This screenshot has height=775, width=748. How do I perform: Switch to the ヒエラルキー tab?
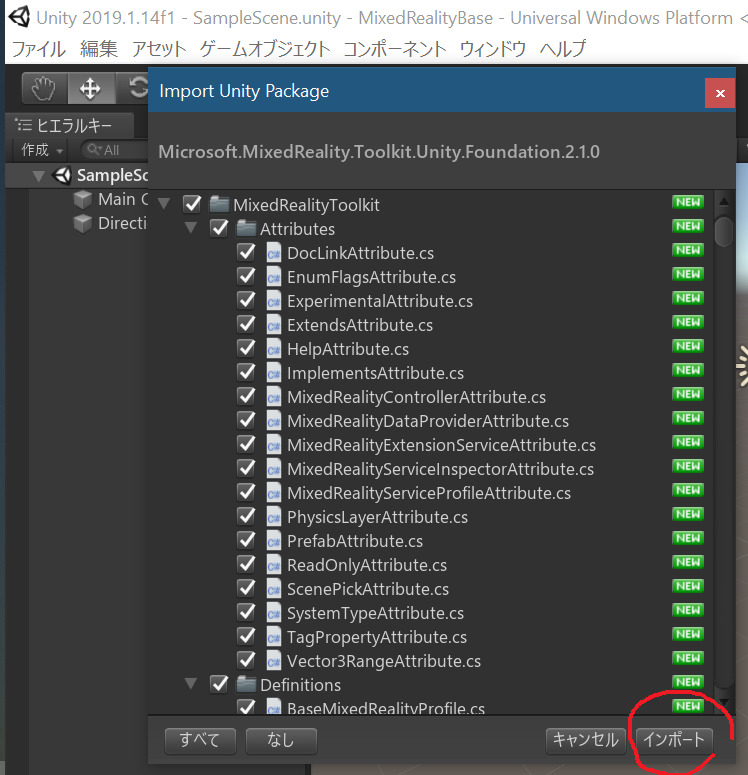point(69,126)
